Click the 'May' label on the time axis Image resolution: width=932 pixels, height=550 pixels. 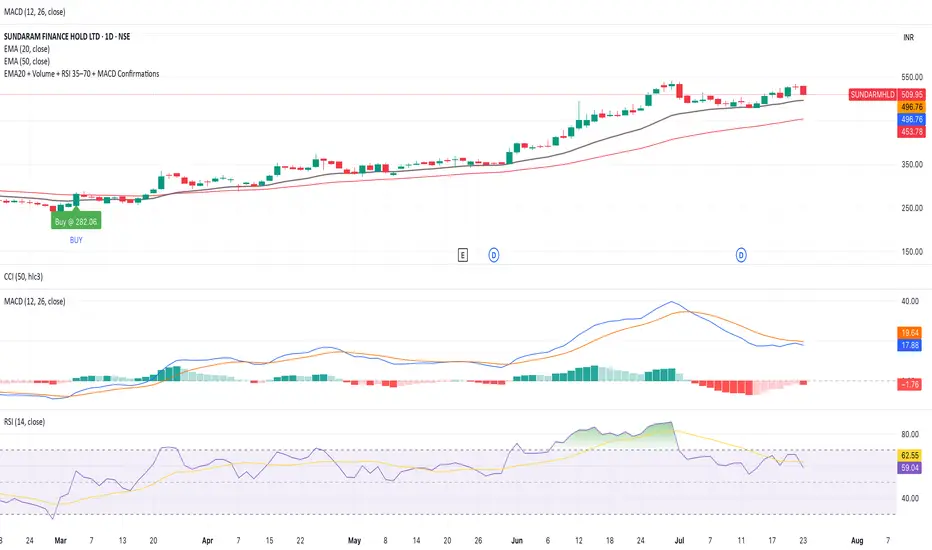pos(354,540)
